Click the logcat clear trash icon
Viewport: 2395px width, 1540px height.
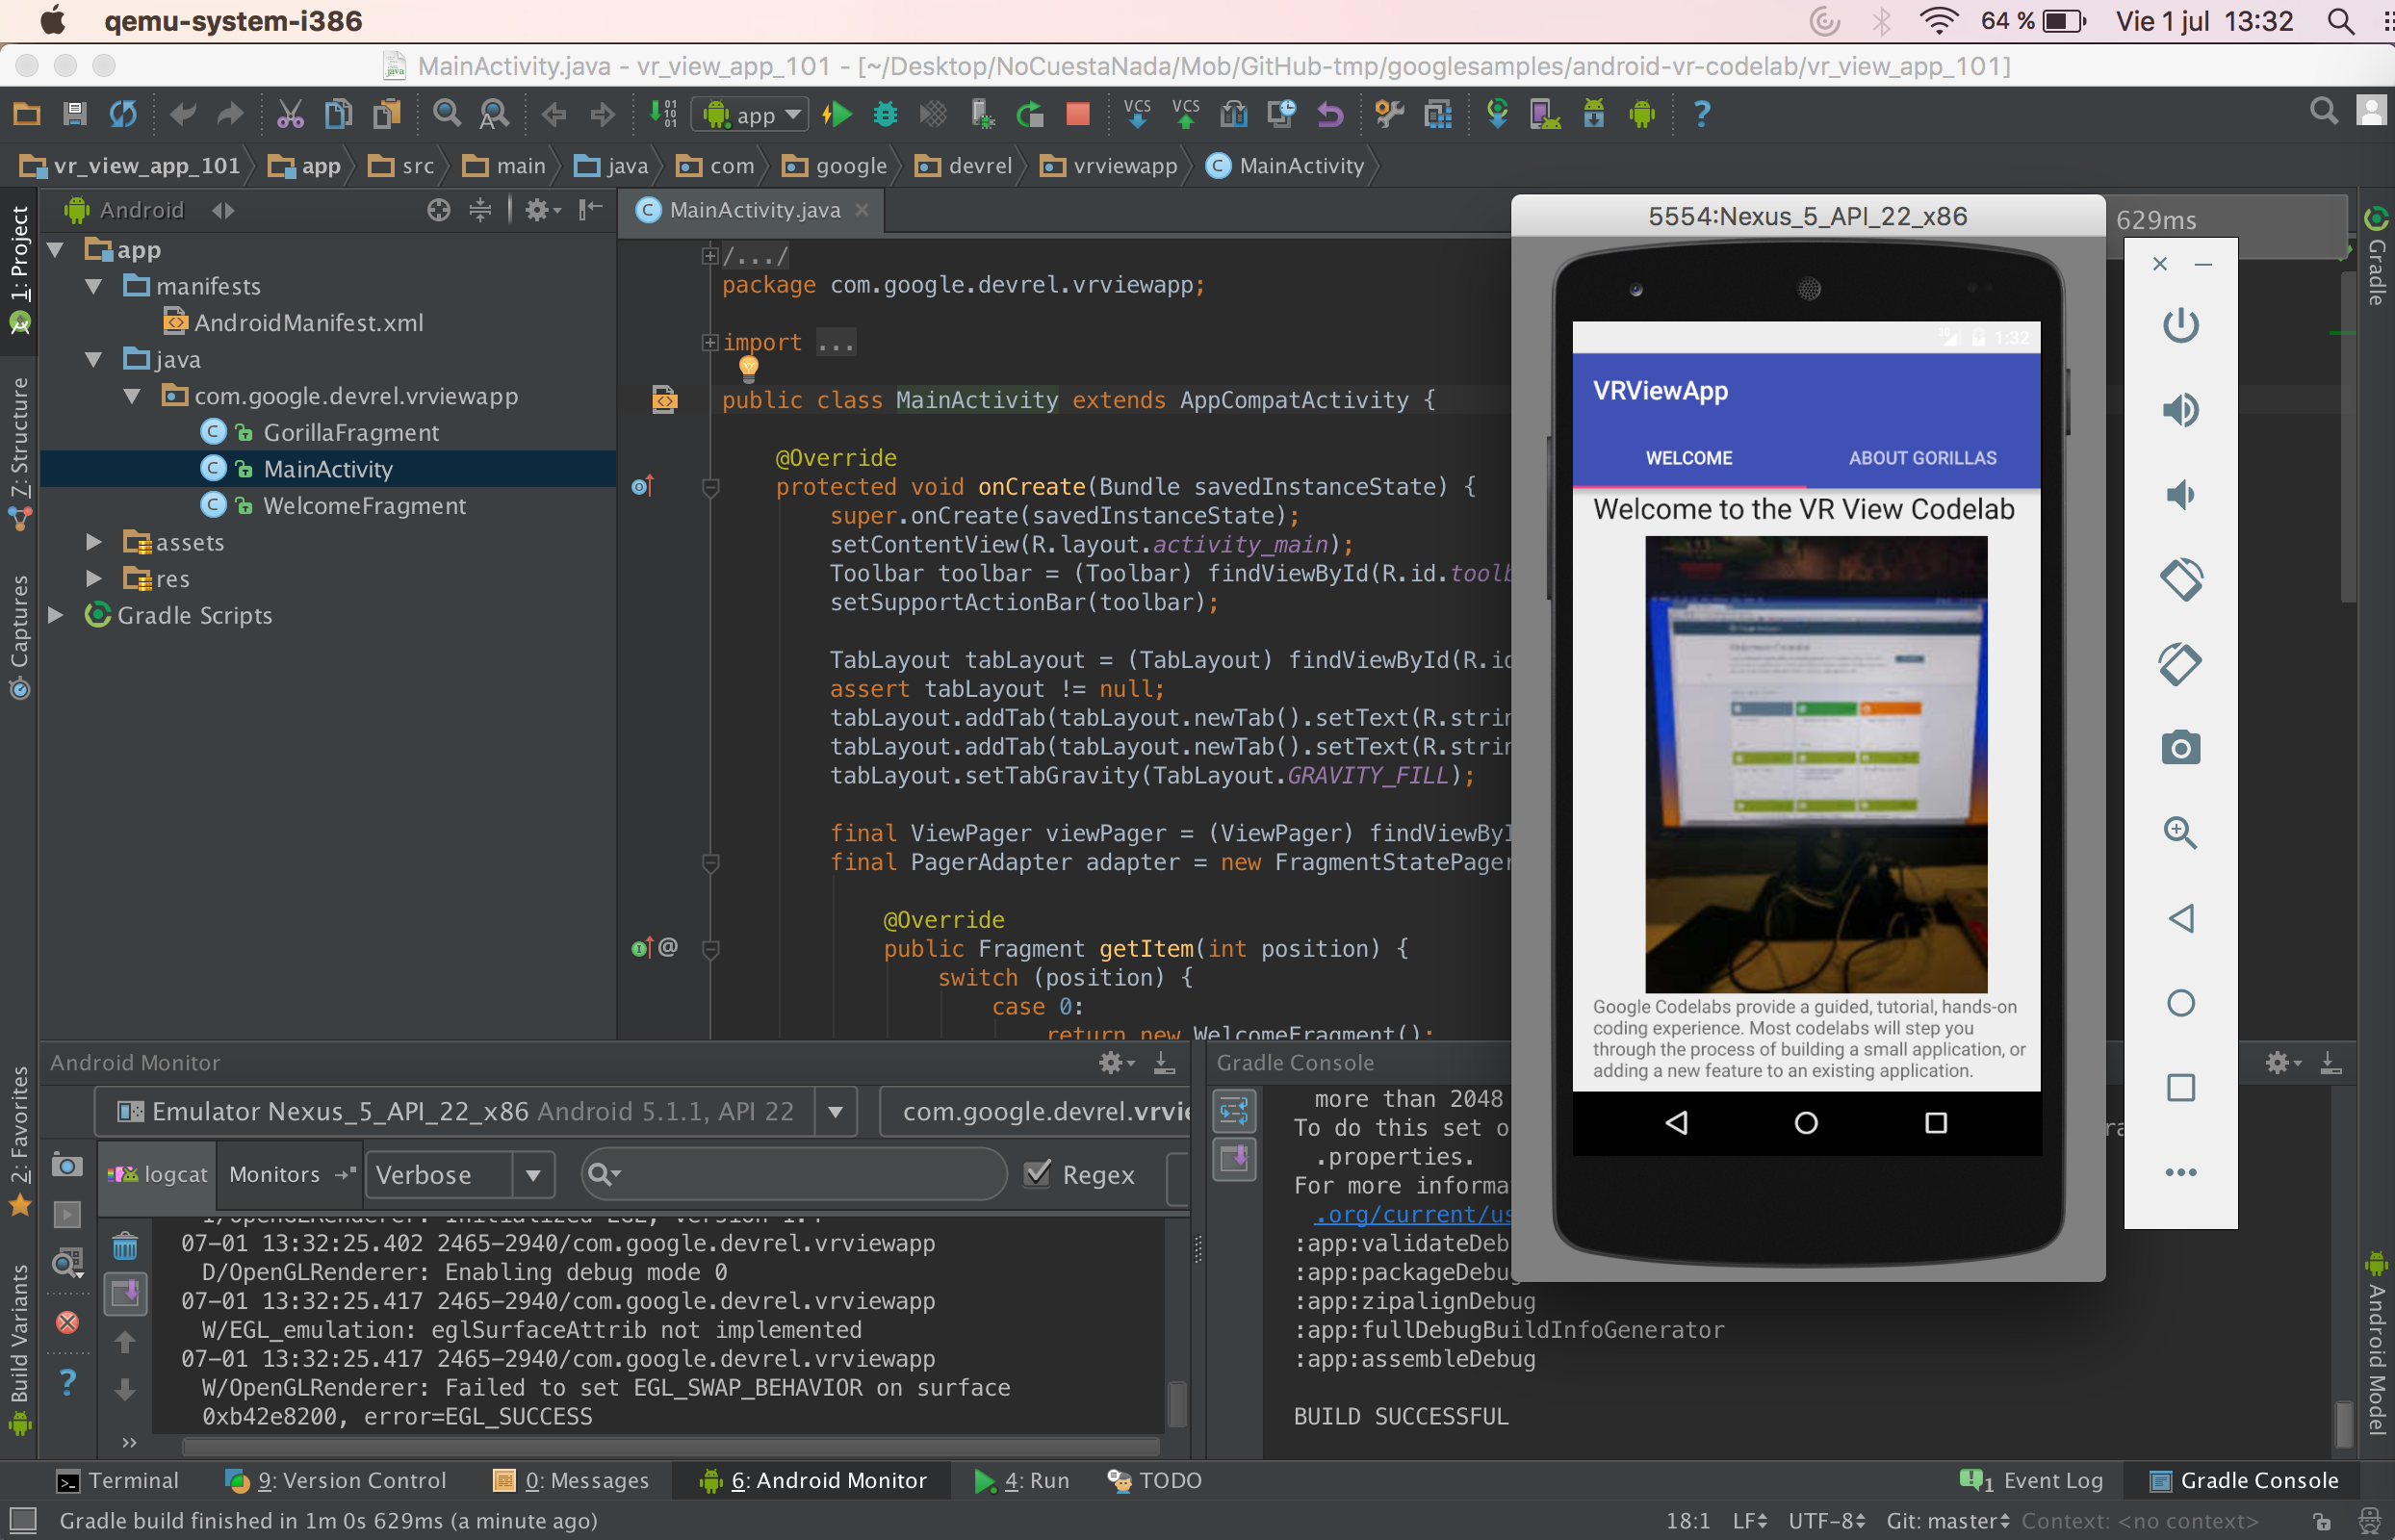[125, 1246]
